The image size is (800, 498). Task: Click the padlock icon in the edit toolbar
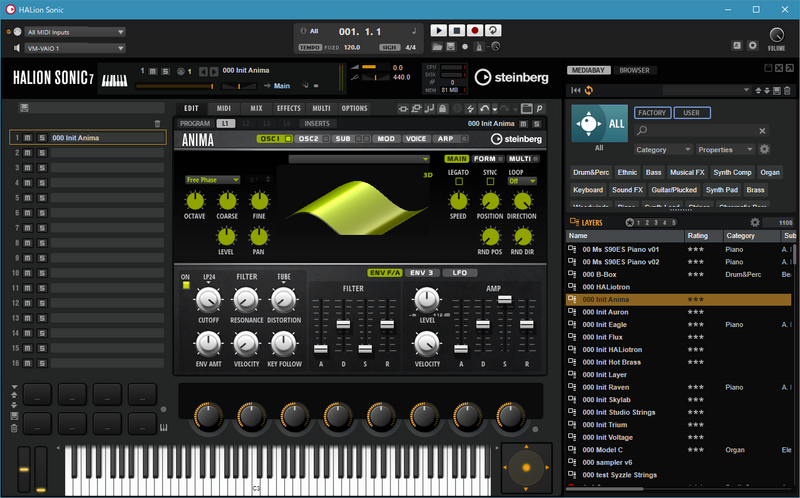click(443, 109)
